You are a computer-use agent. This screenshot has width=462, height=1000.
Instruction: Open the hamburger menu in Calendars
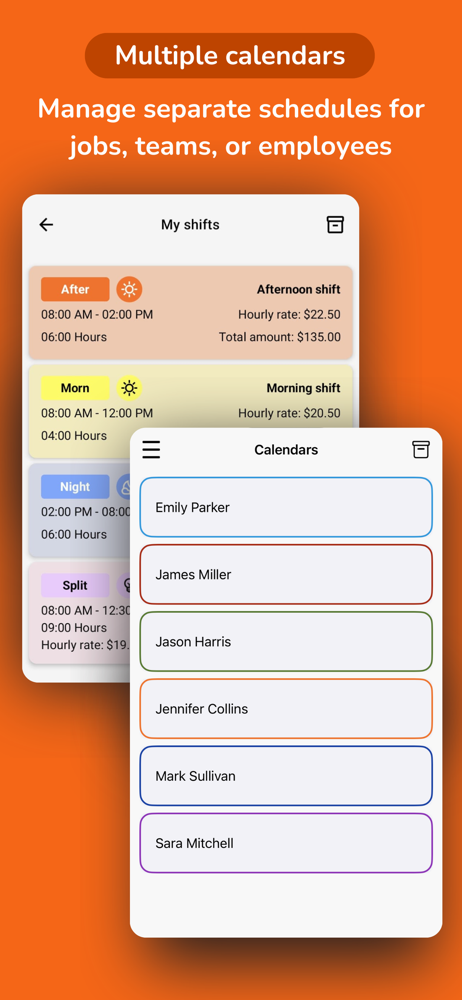[x=151, y=450]
